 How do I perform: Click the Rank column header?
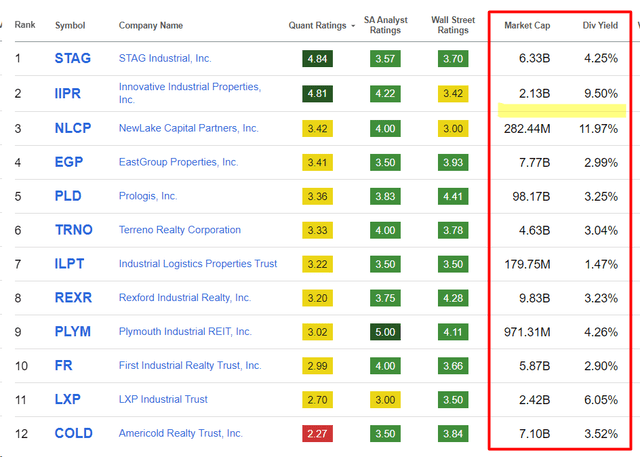click(25, 25)
